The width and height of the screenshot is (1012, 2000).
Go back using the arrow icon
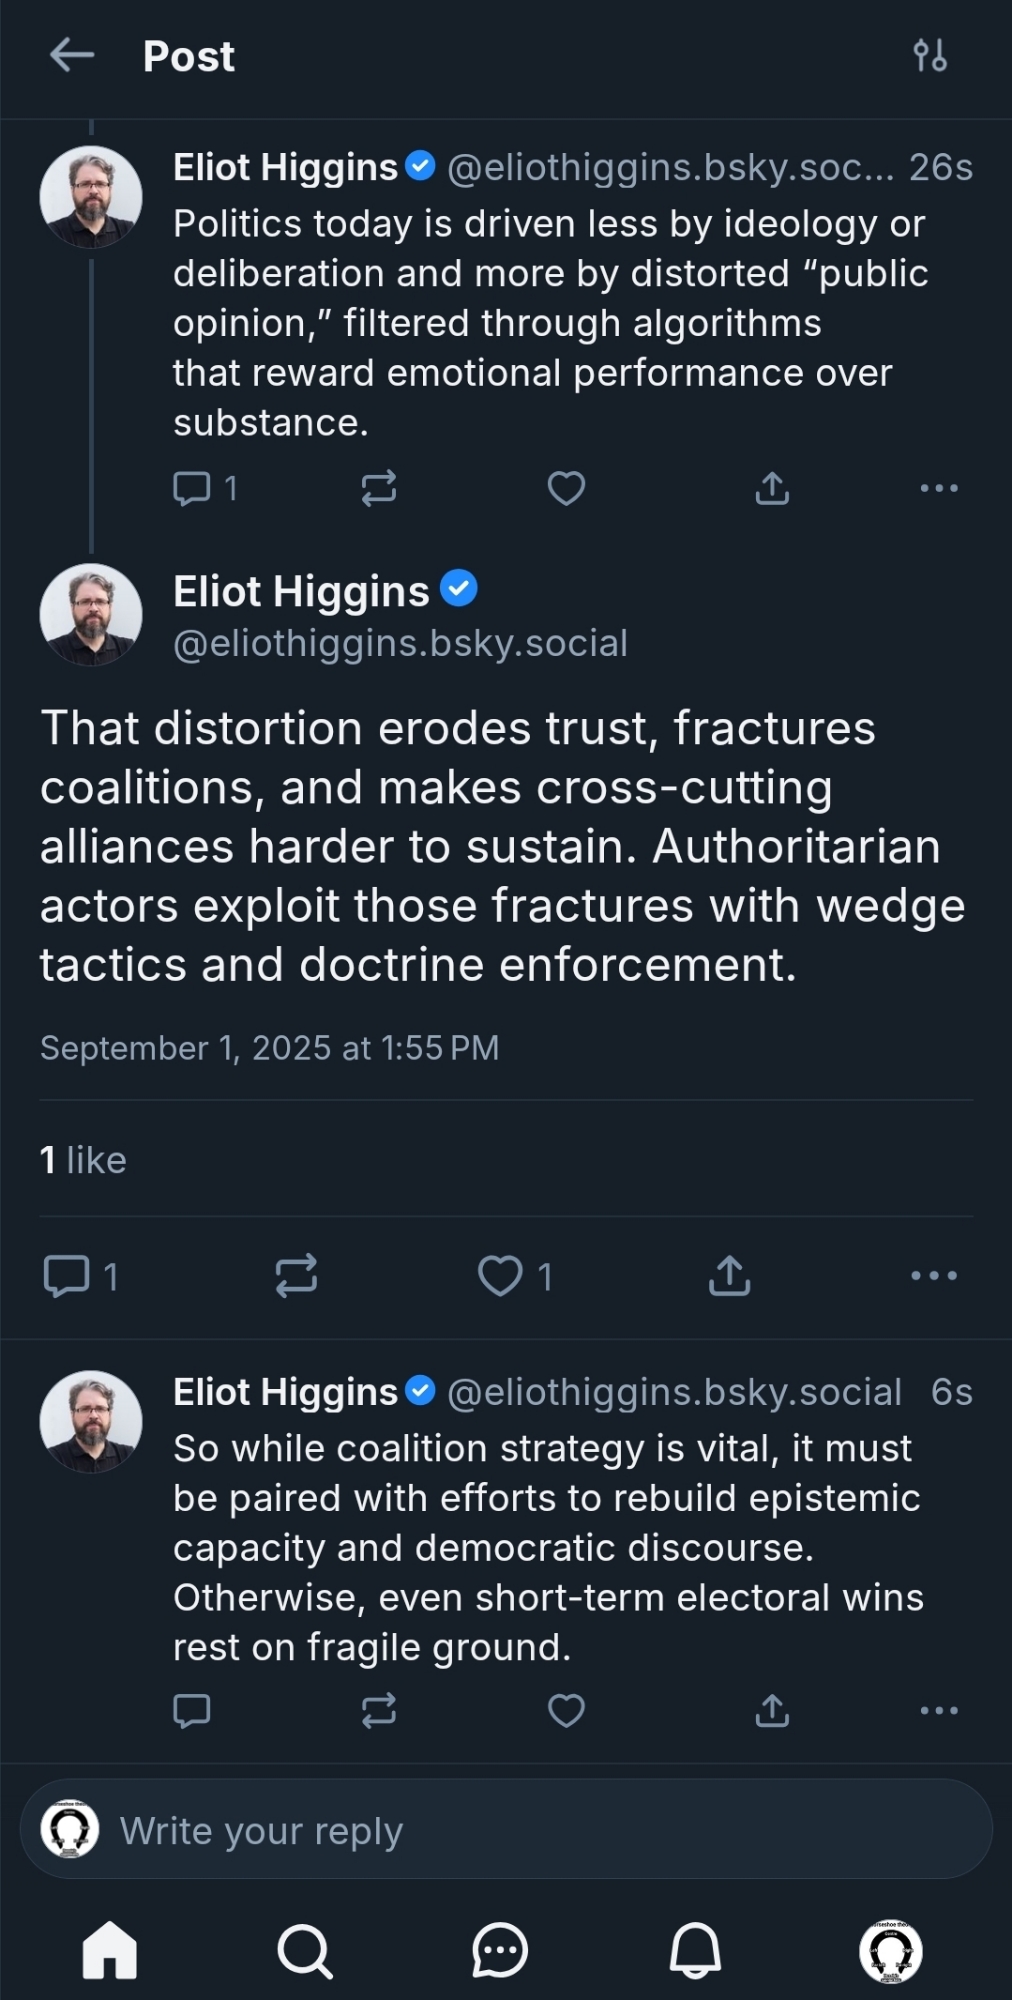point(72,55)
